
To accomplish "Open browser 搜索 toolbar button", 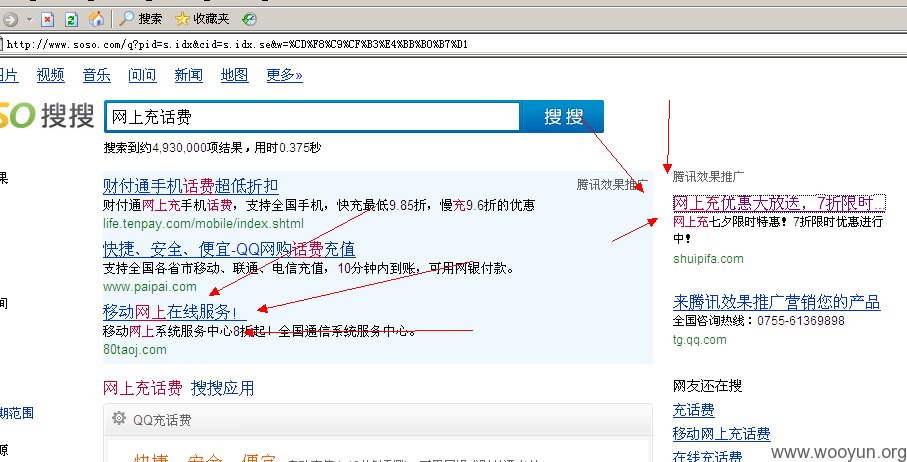I will (141, 19).
